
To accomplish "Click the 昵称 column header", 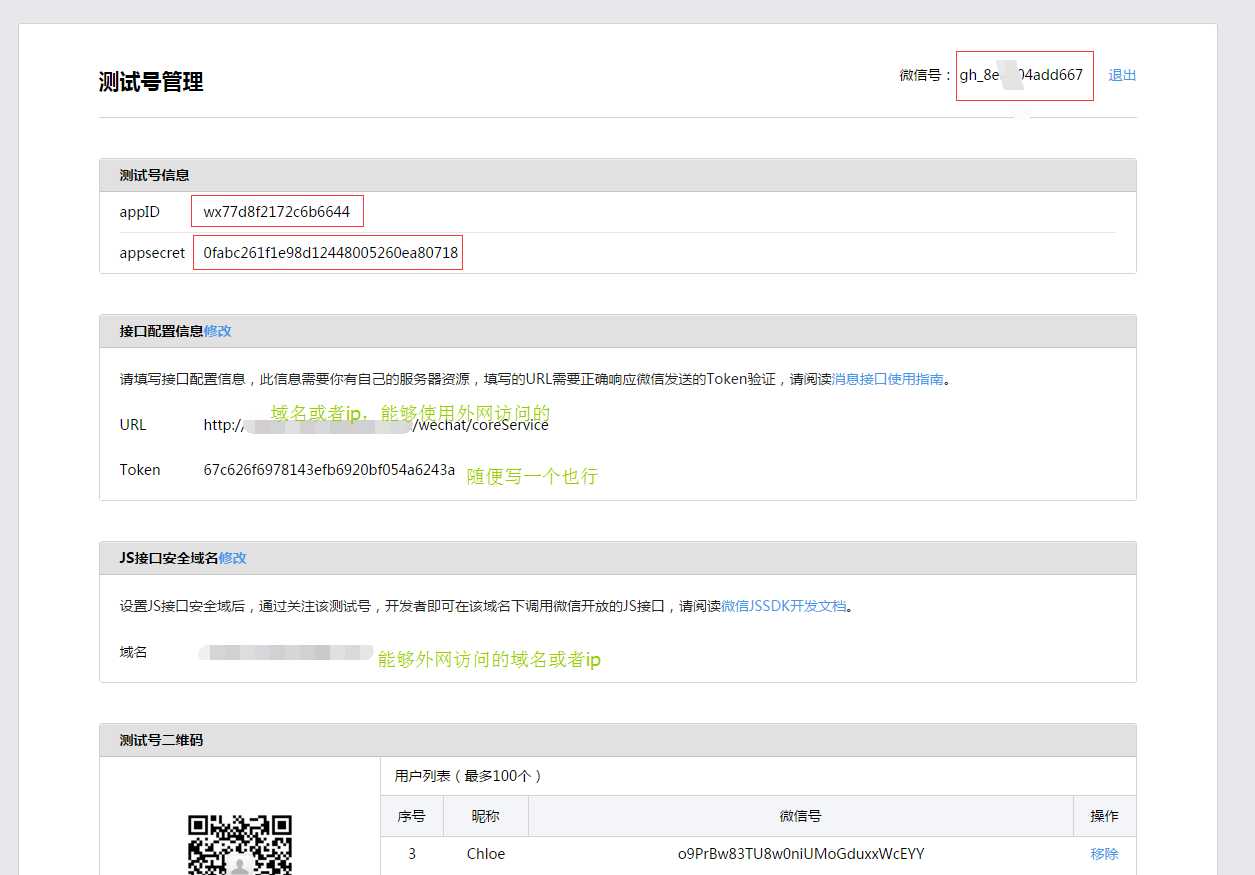I will [x=486, y=816].
